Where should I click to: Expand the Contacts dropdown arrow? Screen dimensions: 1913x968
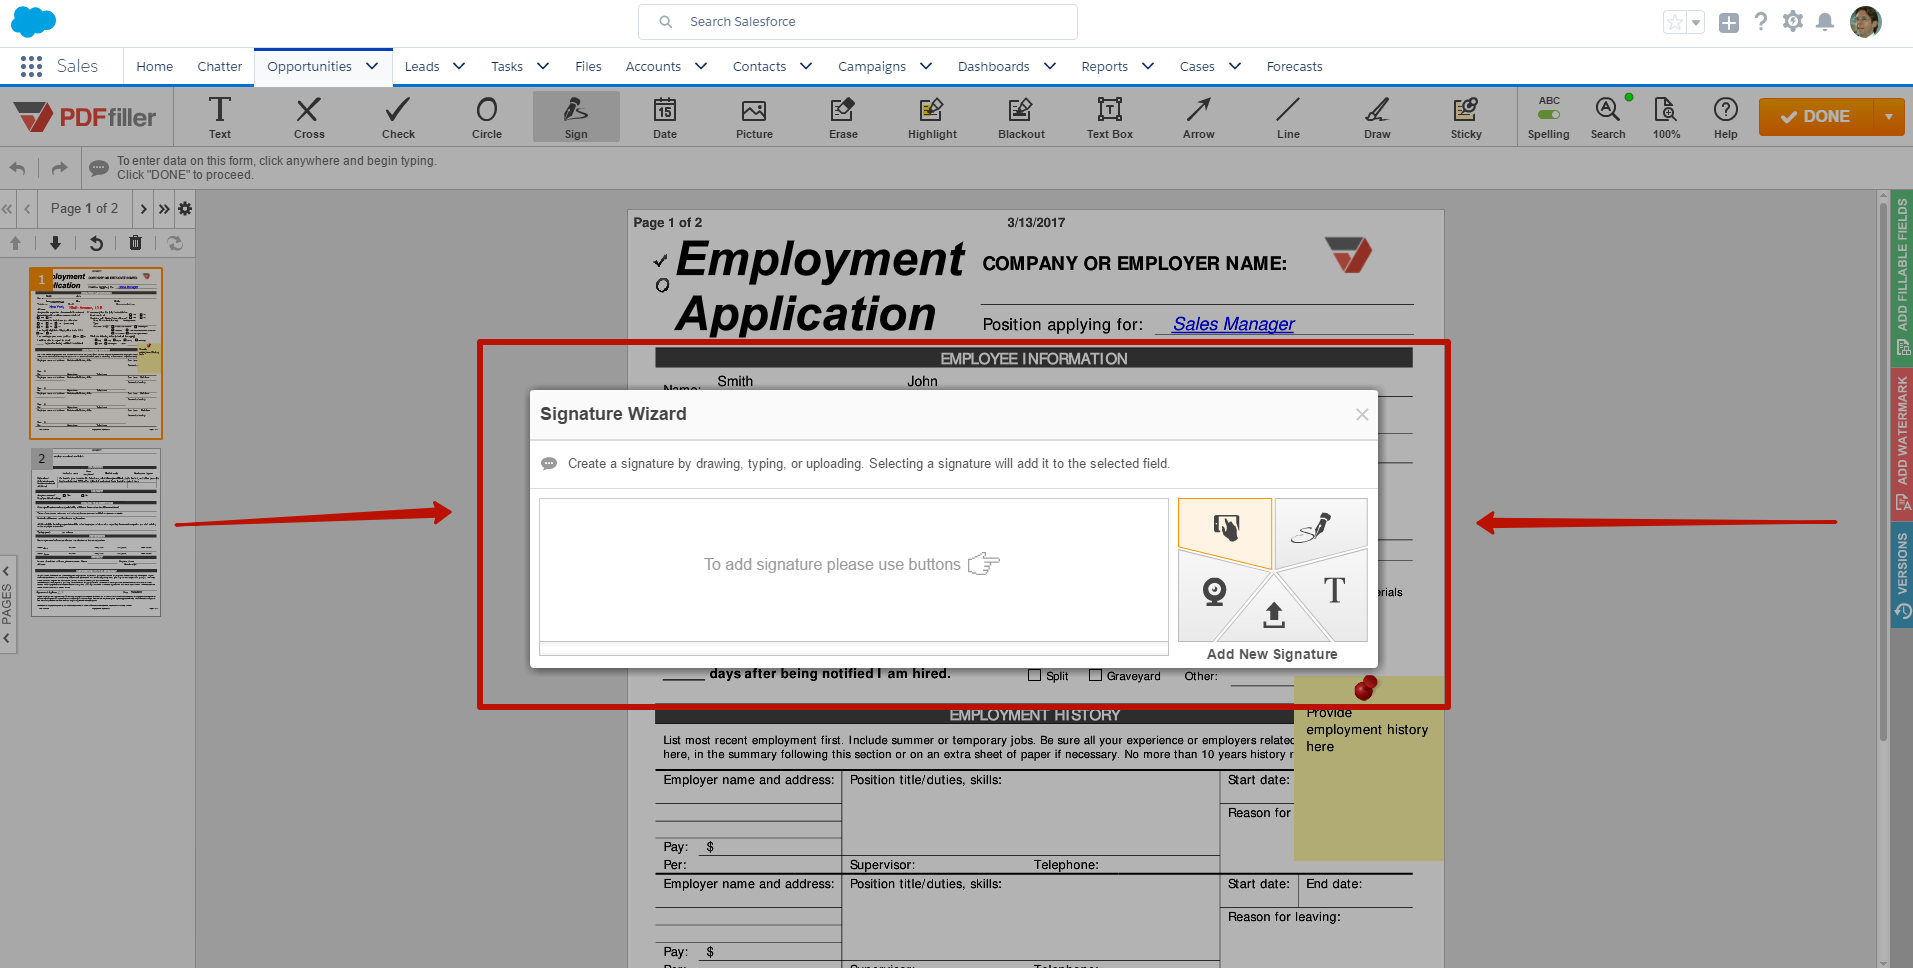806,66
